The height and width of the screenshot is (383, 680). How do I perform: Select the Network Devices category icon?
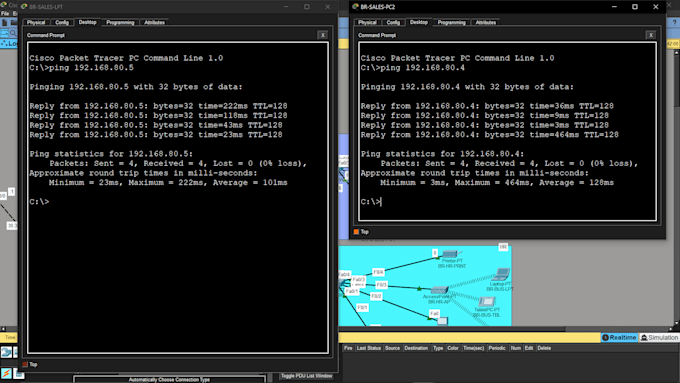[x=6, y=352]
